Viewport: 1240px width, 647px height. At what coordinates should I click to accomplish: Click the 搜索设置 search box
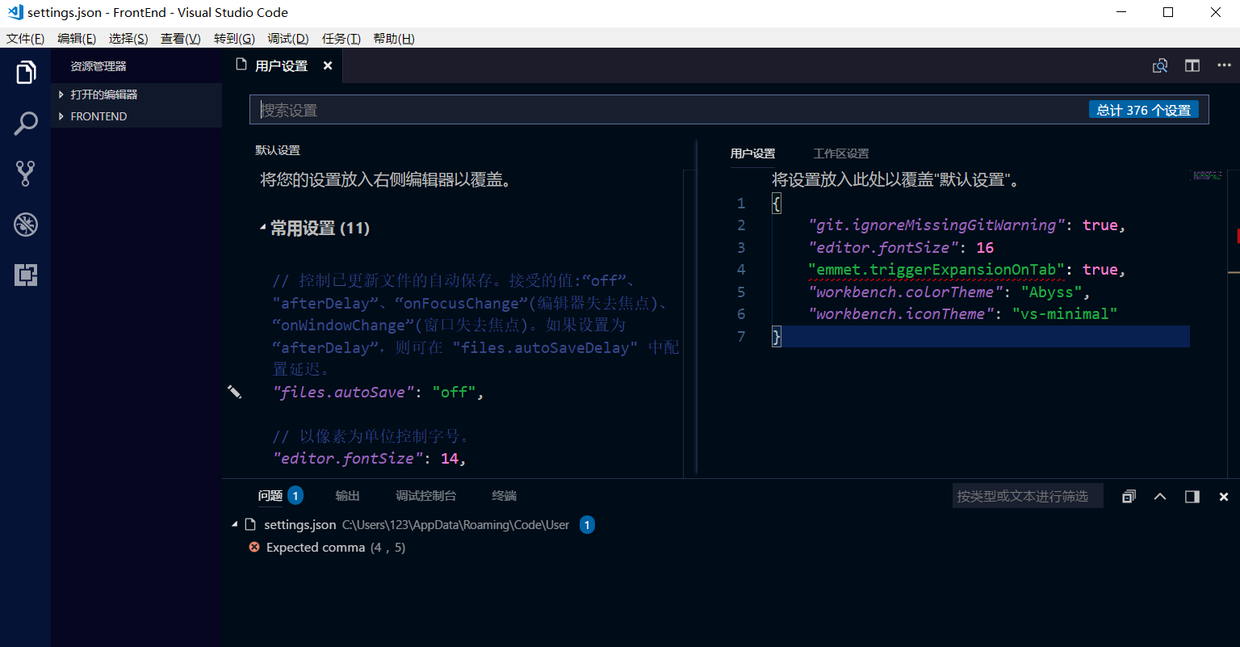pos(729,110)
